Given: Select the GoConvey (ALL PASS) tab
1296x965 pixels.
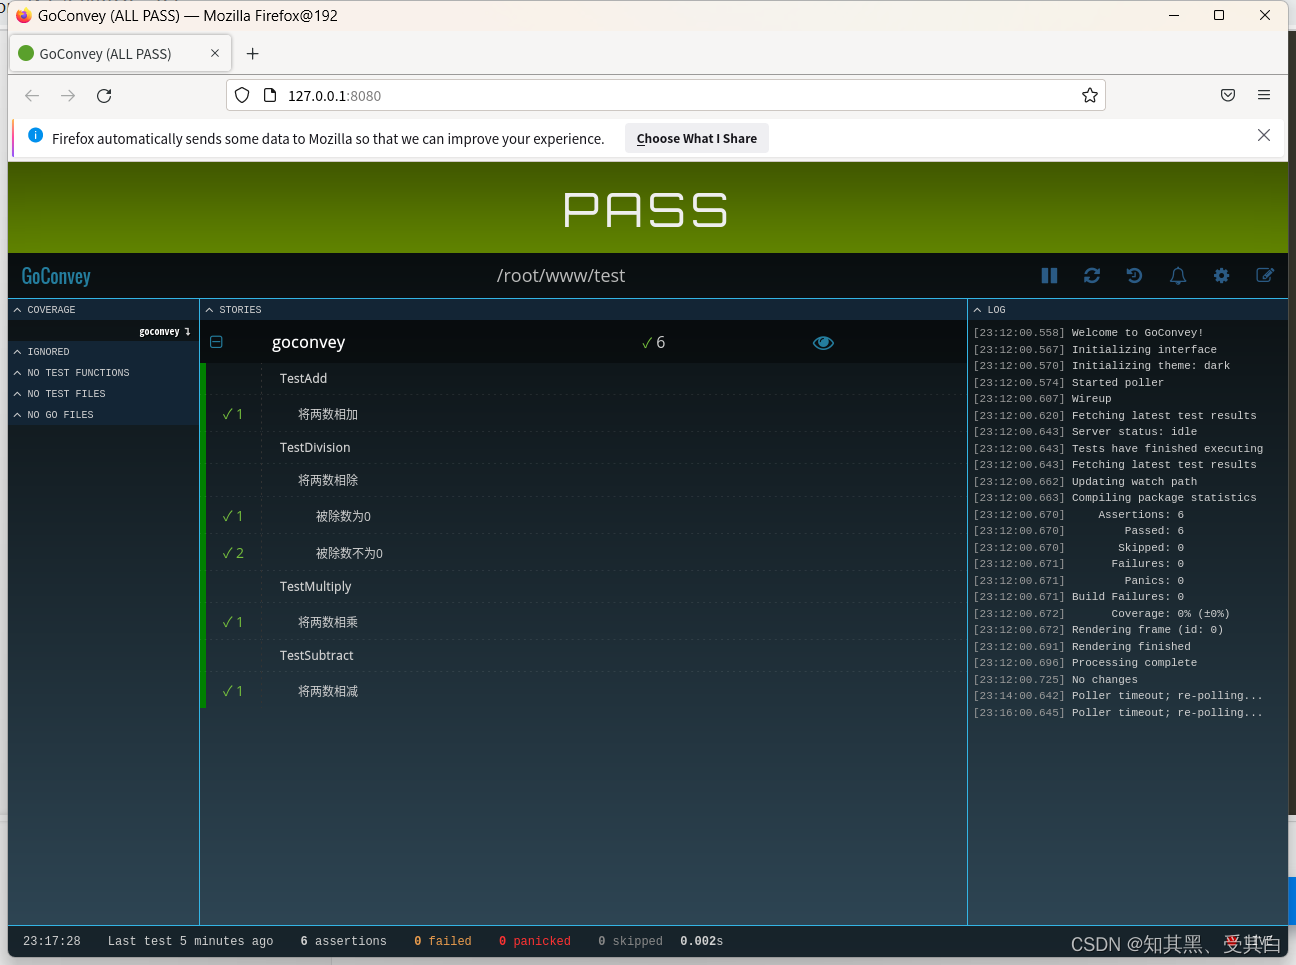Looking at the screenshot, I should click(120, 53).
